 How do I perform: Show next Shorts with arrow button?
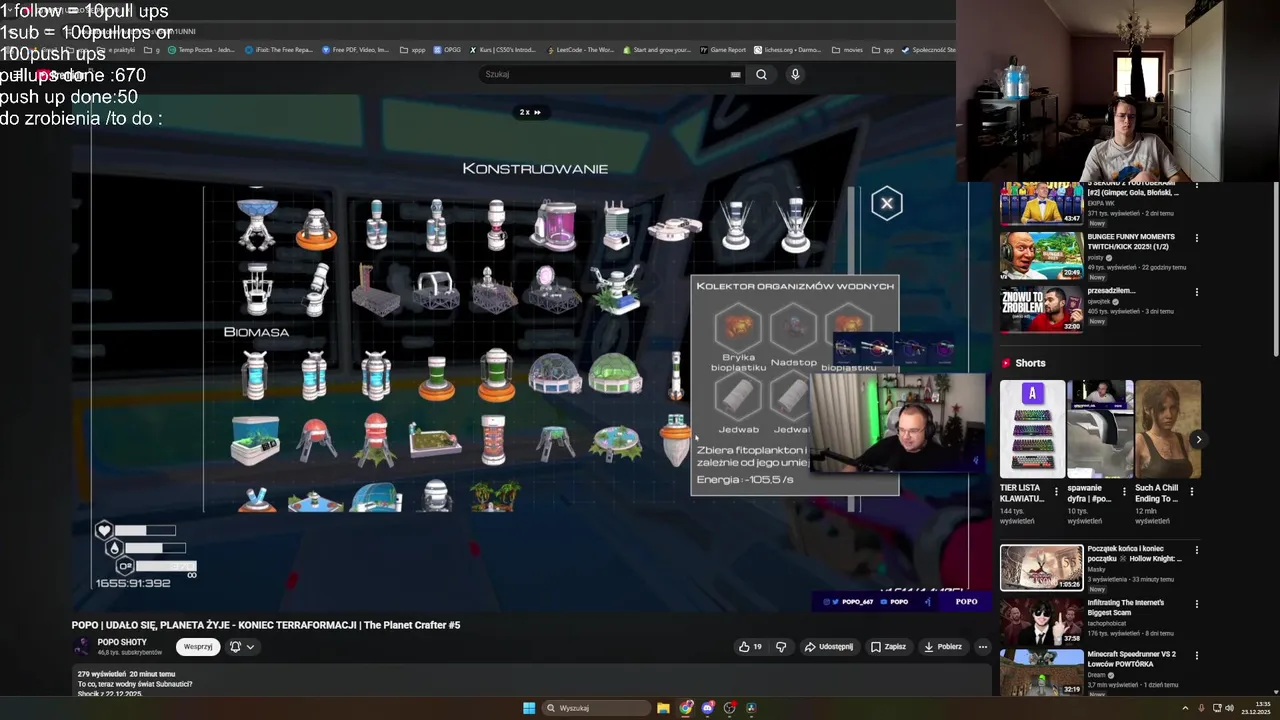[x=1198, y=440]
